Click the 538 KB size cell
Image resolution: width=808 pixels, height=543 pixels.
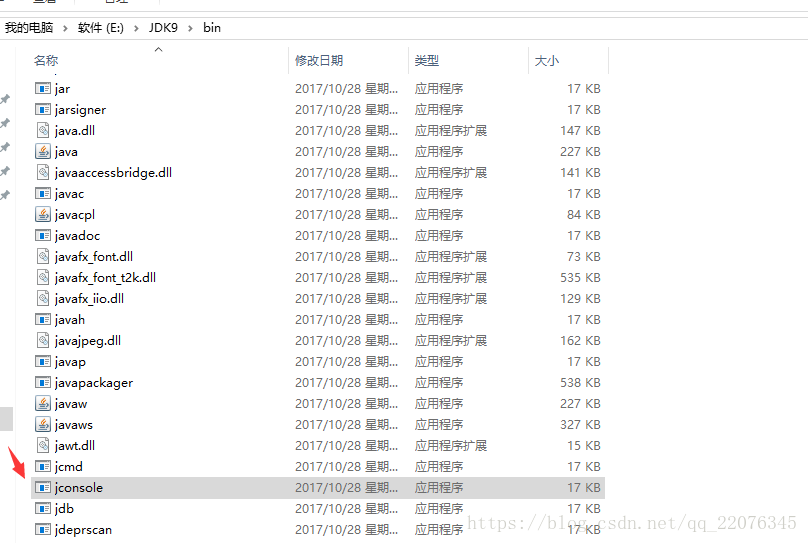click(580, 383)
